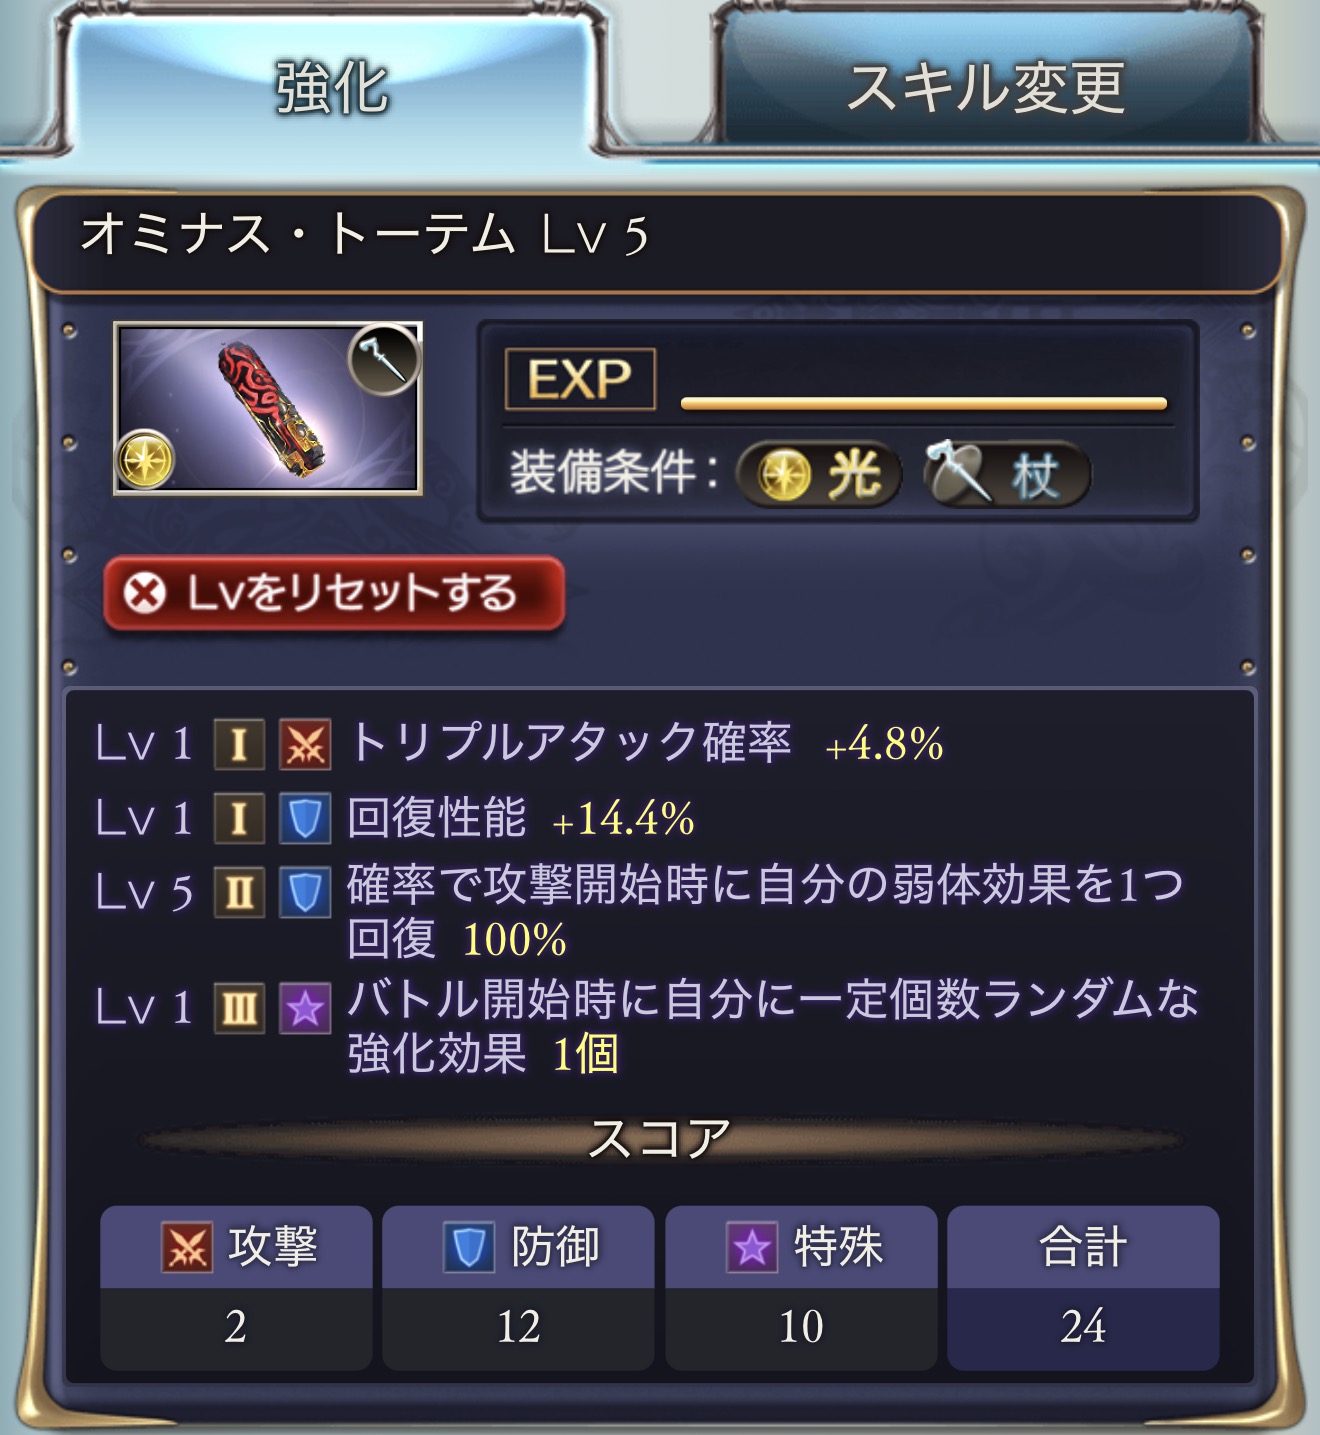Tap the 特殊 score cell
The width and height of the screenshot is (1320, 1435).
(x=801, y=1288)
